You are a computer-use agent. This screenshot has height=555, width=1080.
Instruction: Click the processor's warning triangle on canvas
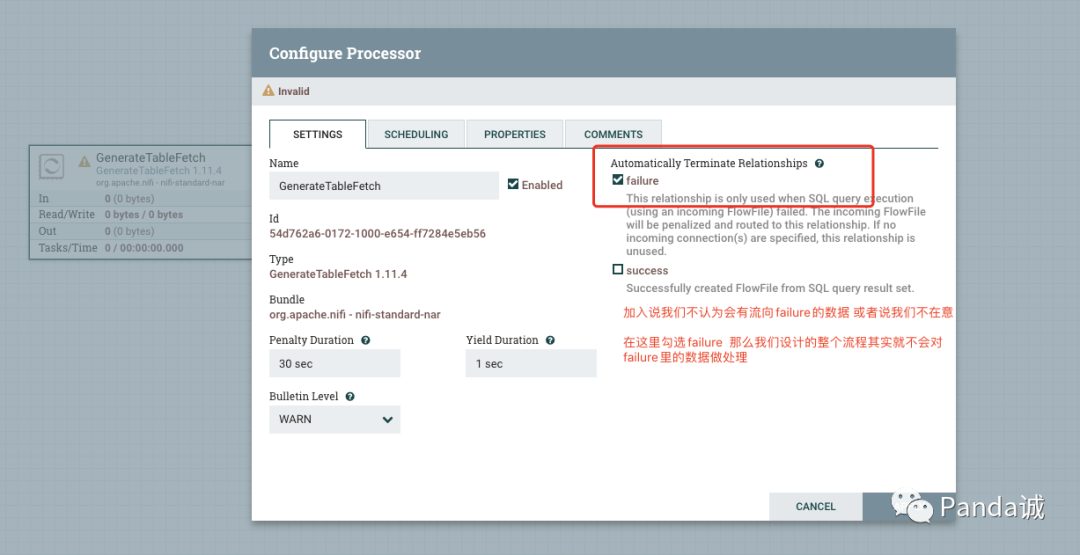click(84, 161)
